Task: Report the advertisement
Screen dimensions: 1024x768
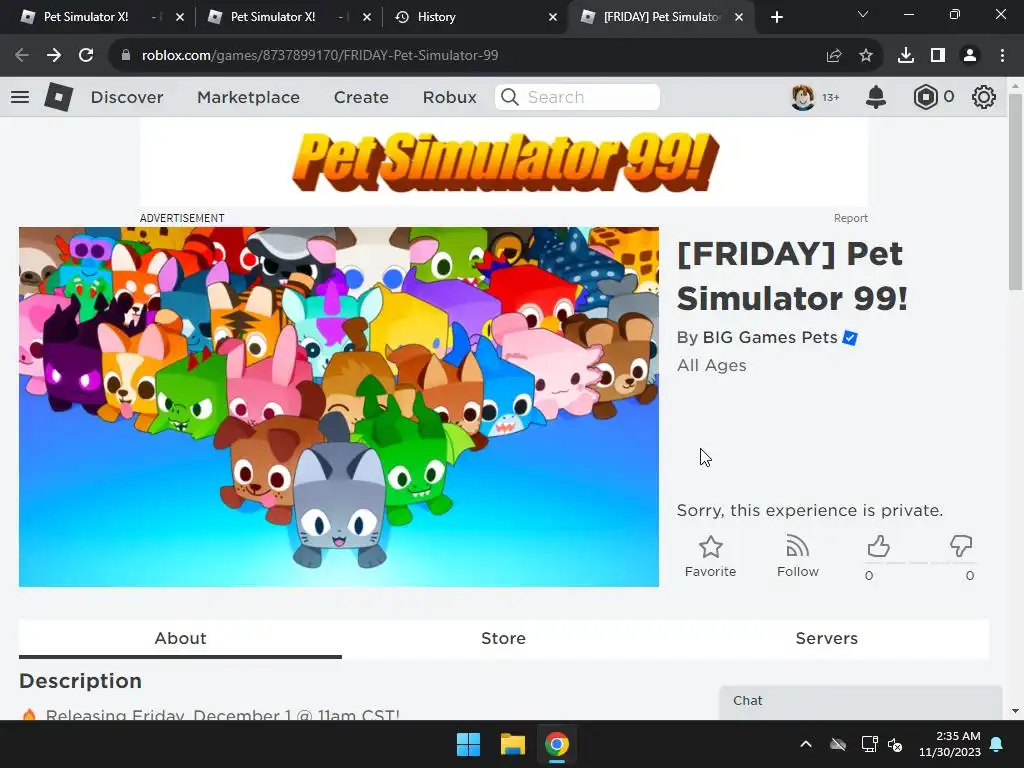Action: pyautogui.click(x=850, y=218)
